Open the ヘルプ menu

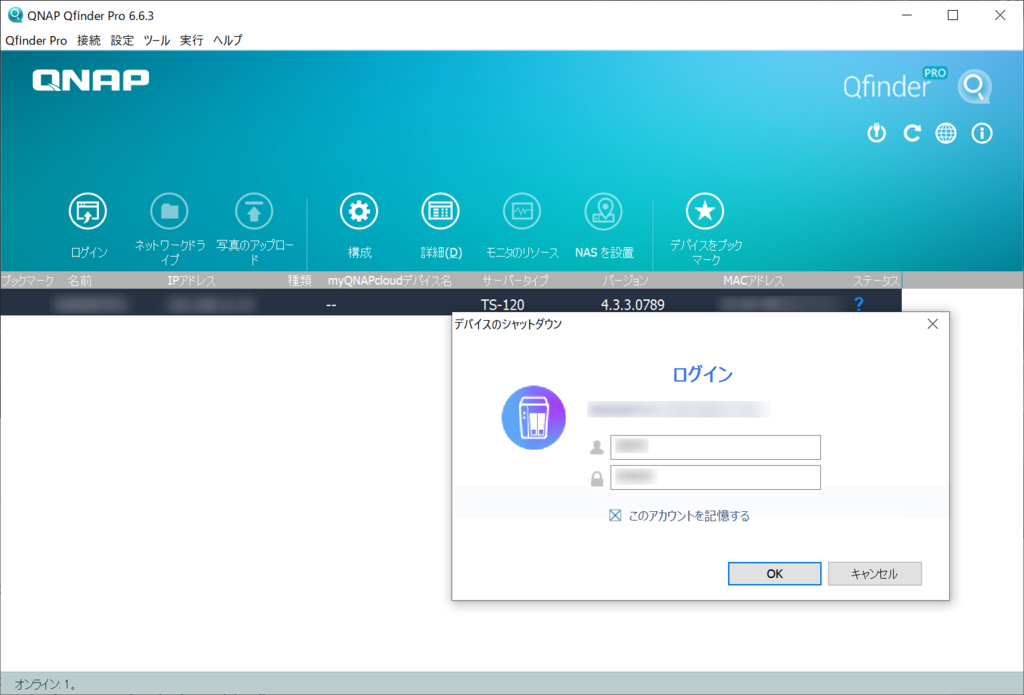point(227,40)
